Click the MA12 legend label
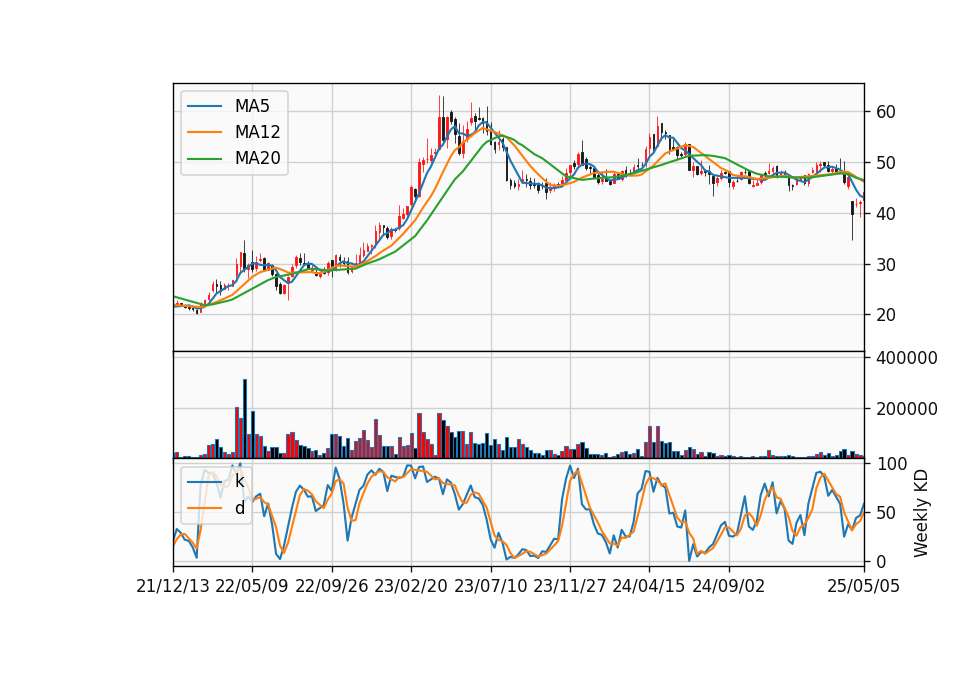Screen dimensions: 960x690 257,132
